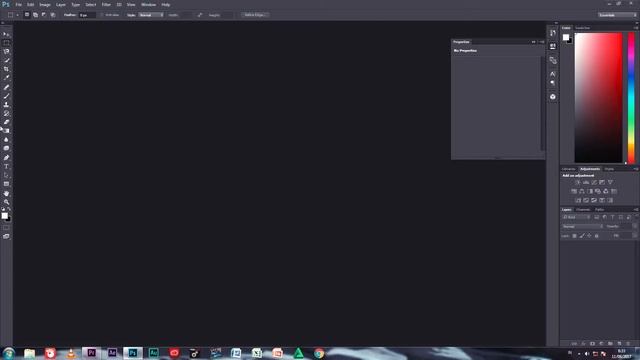Image resolution: width=640 pixels, height=360 pixels.
Task: Click the Refine Edge button
Action: coord(255,15)
